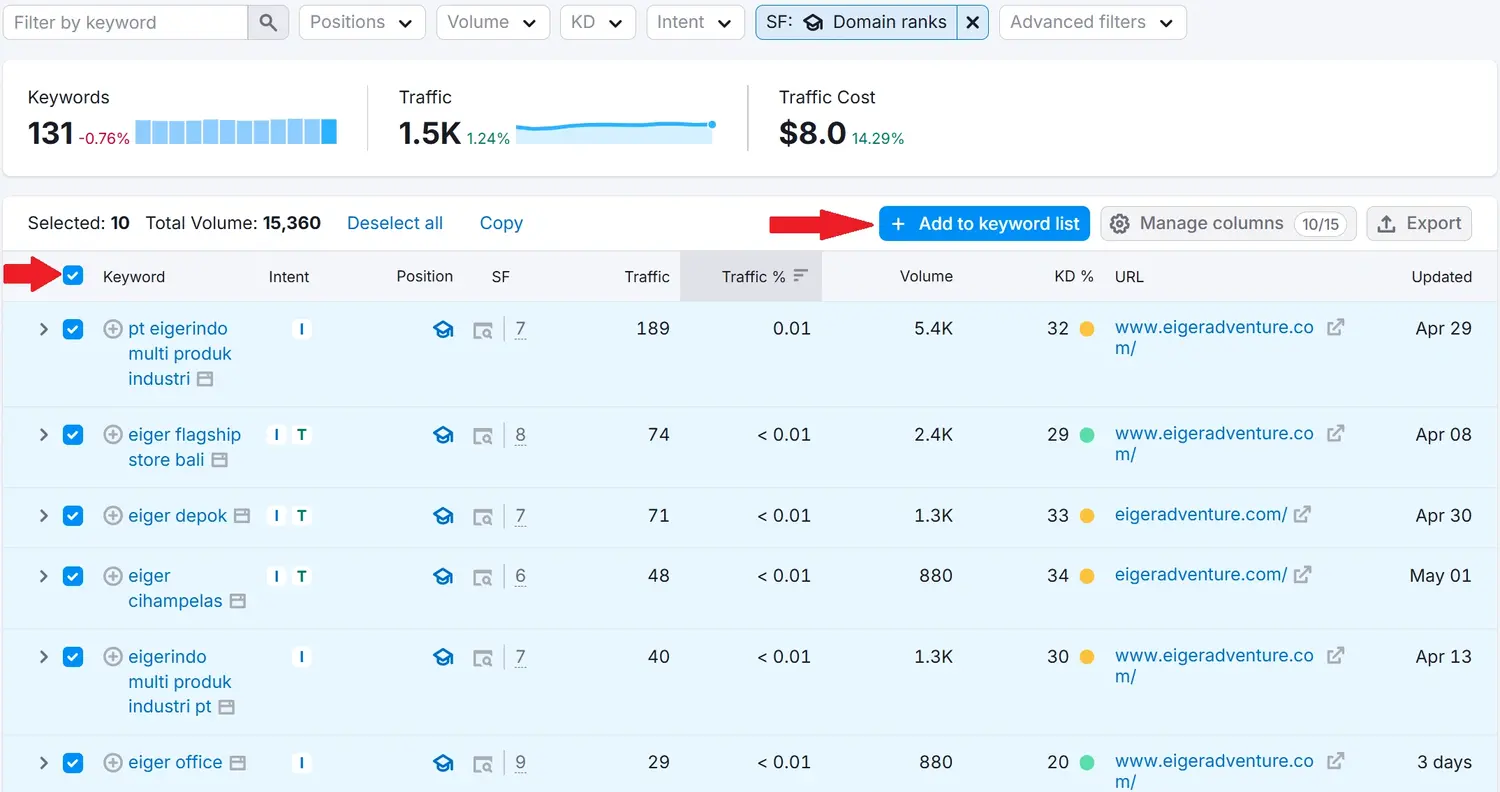Screen dimensions: 1500x792
Task: Click Add to keyword list button
Action: [x=984, y=223]
